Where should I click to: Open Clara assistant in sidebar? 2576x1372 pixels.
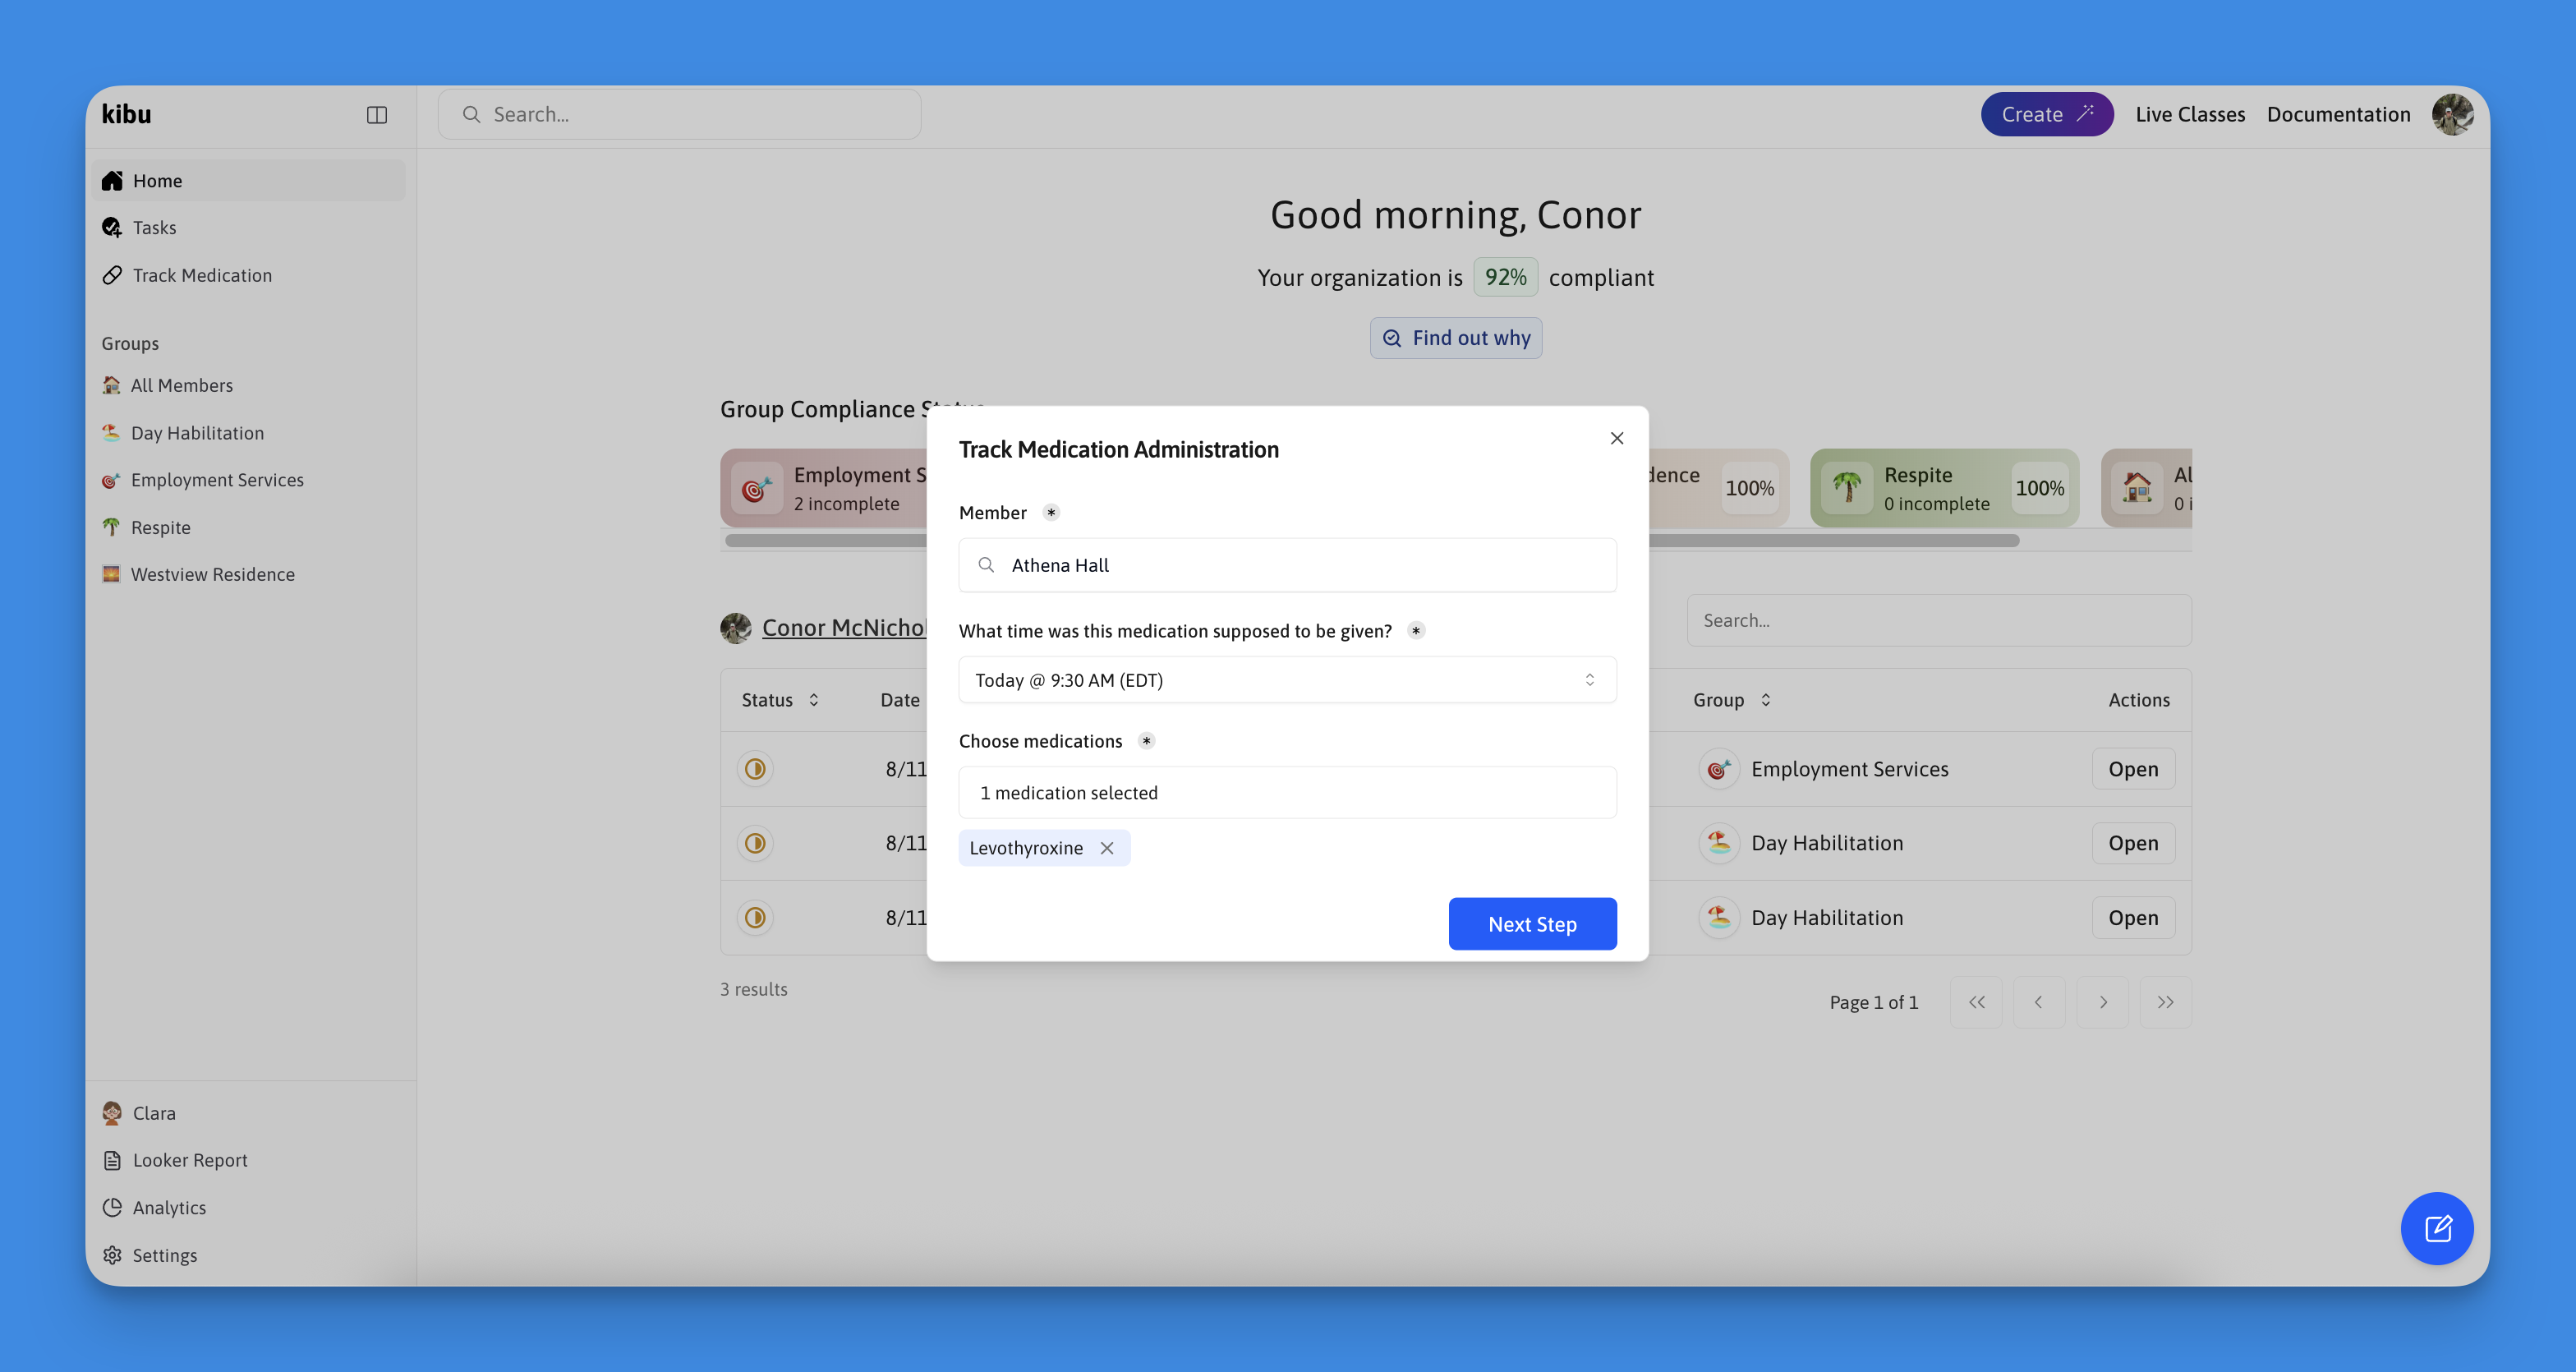point(153,1113)
